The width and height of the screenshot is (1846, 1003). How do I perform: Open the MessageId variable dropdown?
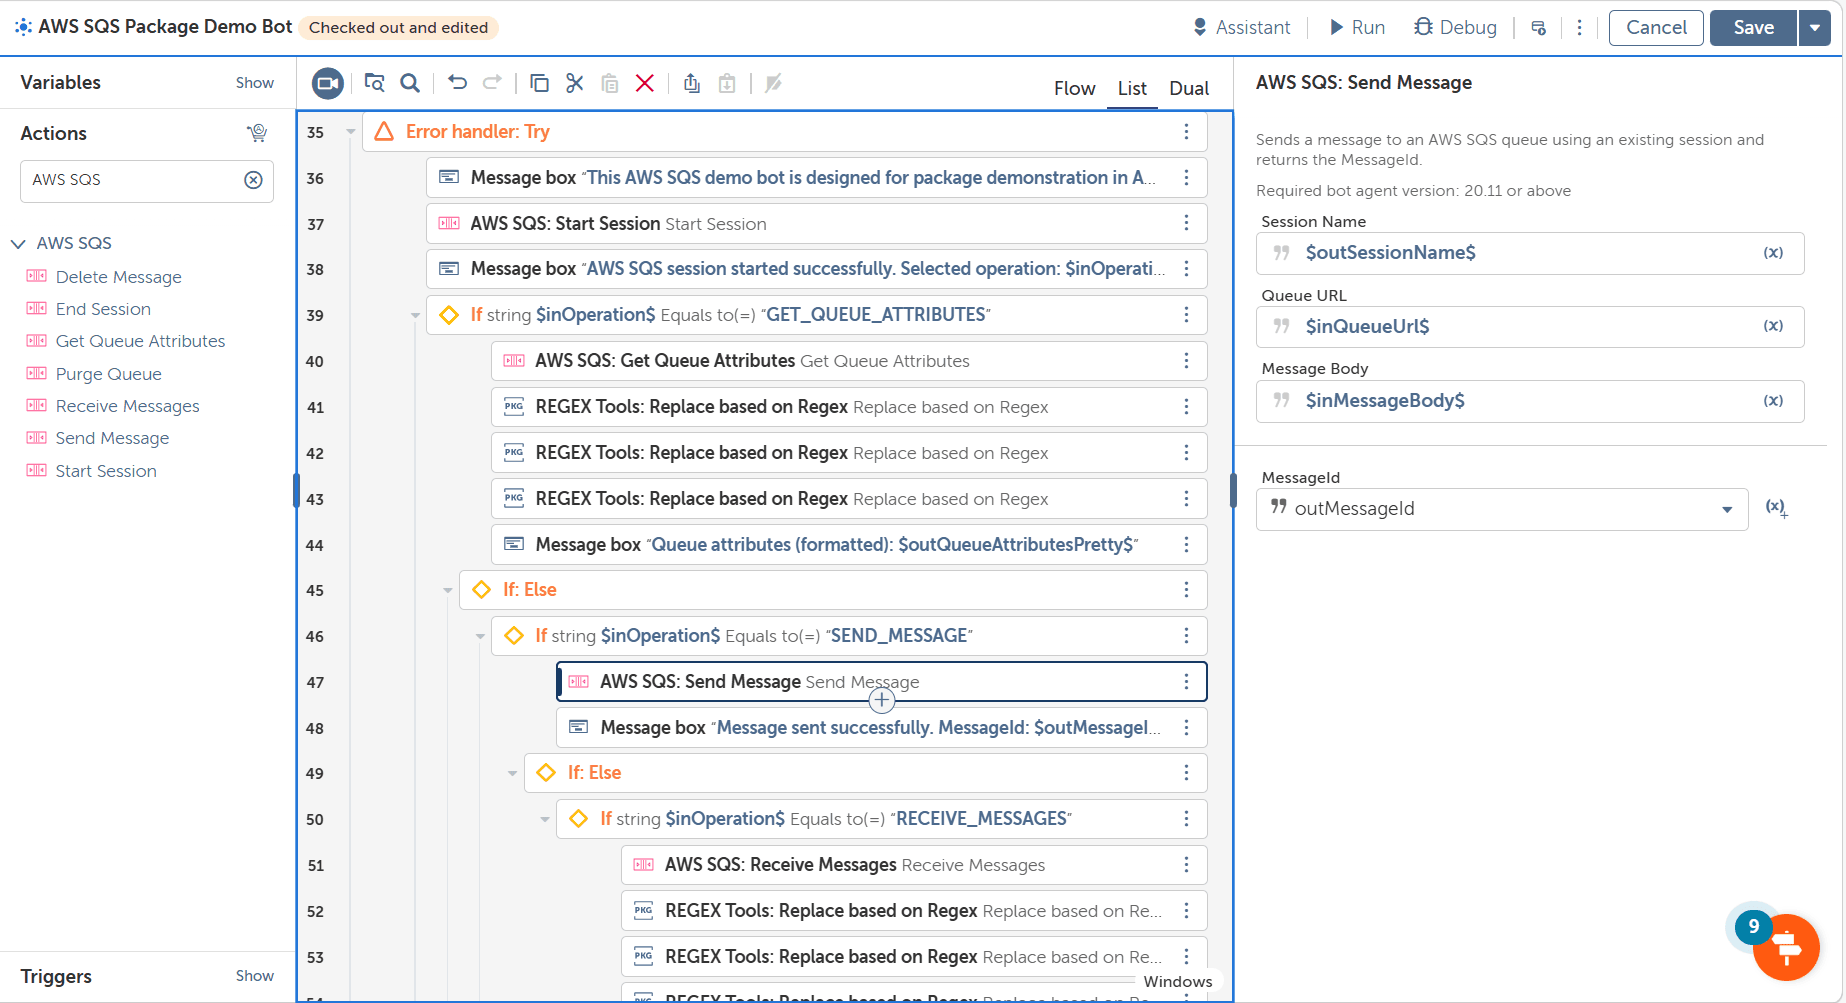point(1727,510)
